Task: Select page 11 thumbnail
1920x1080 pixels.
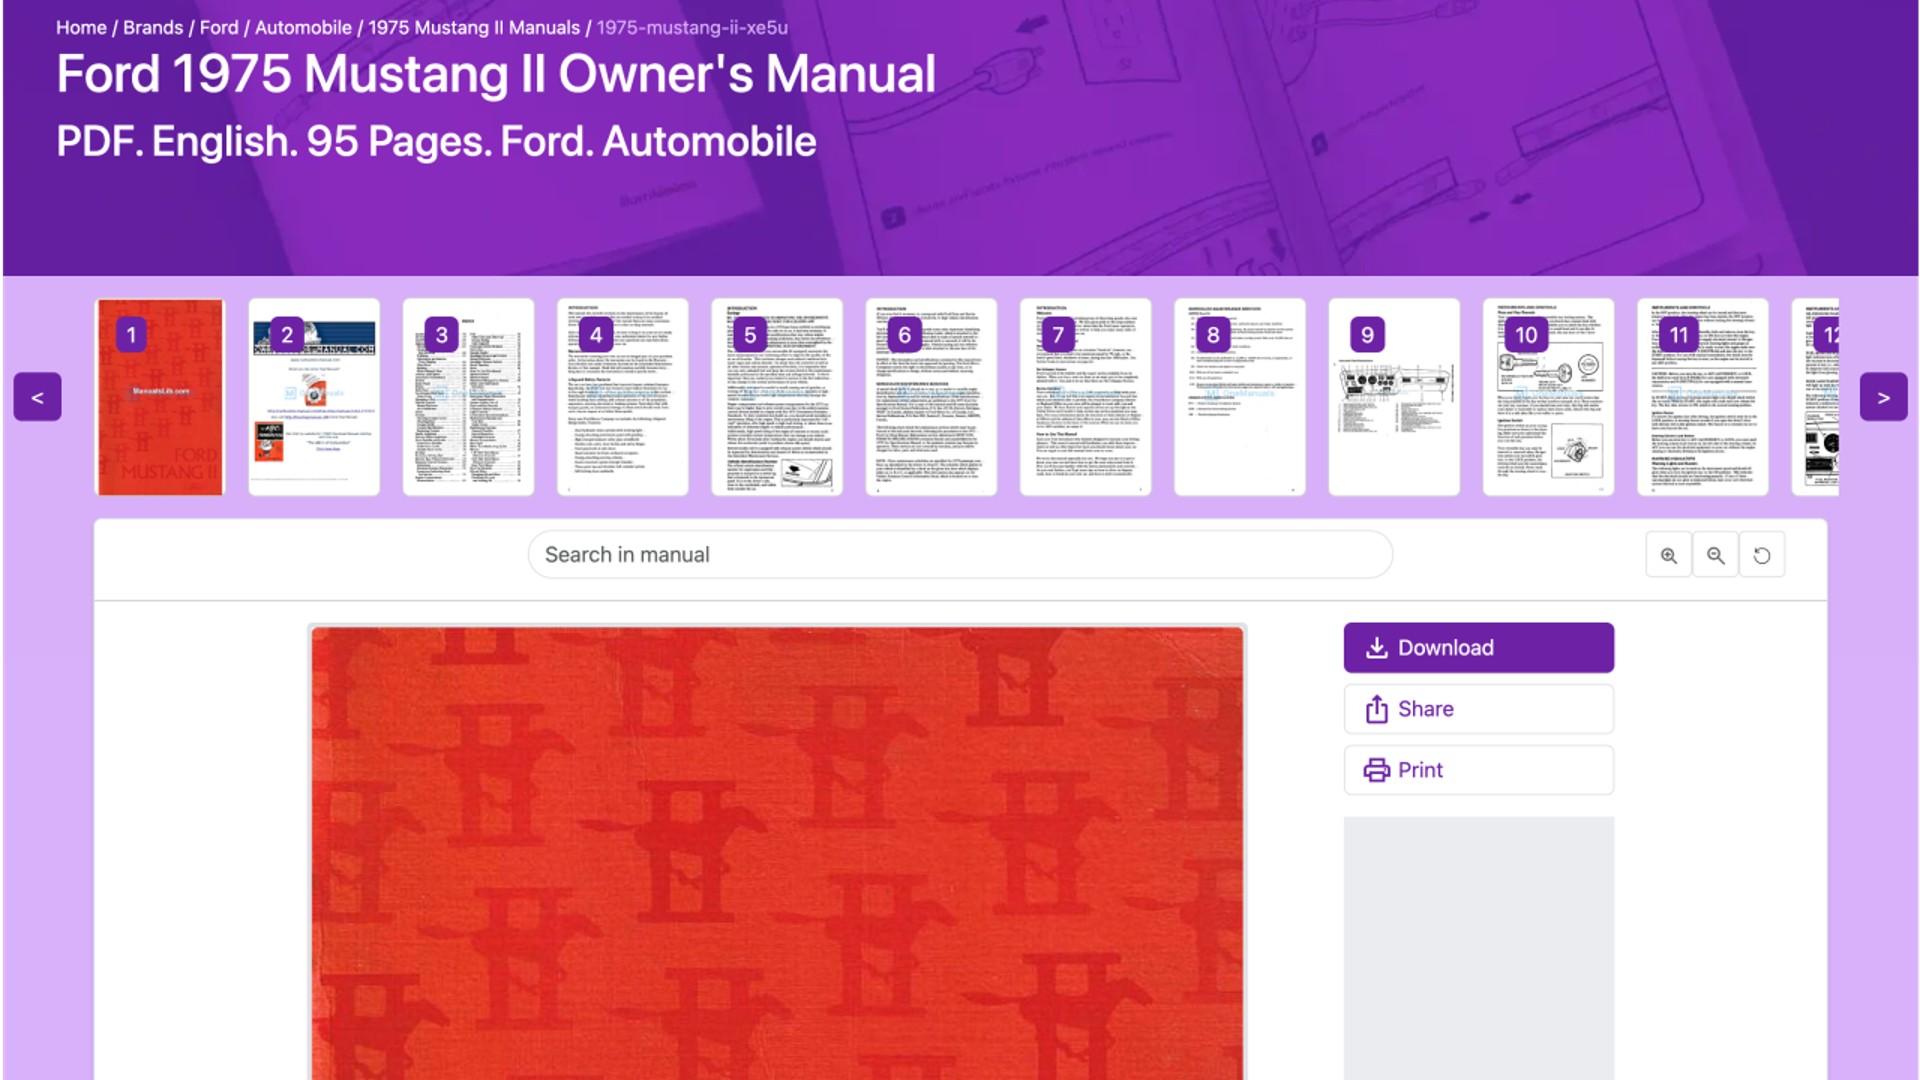Action: 1702,397
